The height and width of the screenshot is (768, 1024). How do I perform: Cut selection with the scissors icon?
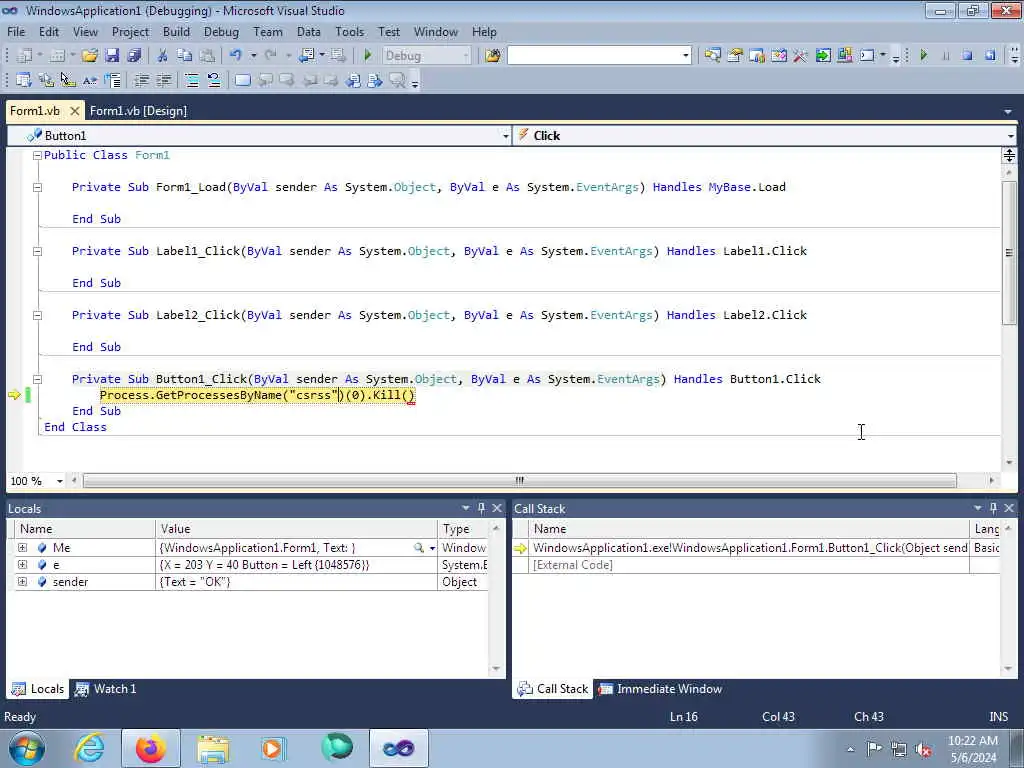[163, 56]
